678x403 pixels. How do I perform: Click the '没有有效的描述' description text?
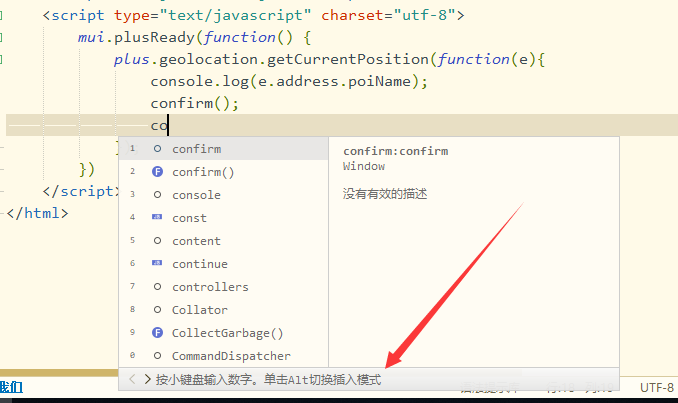[385, 194]
